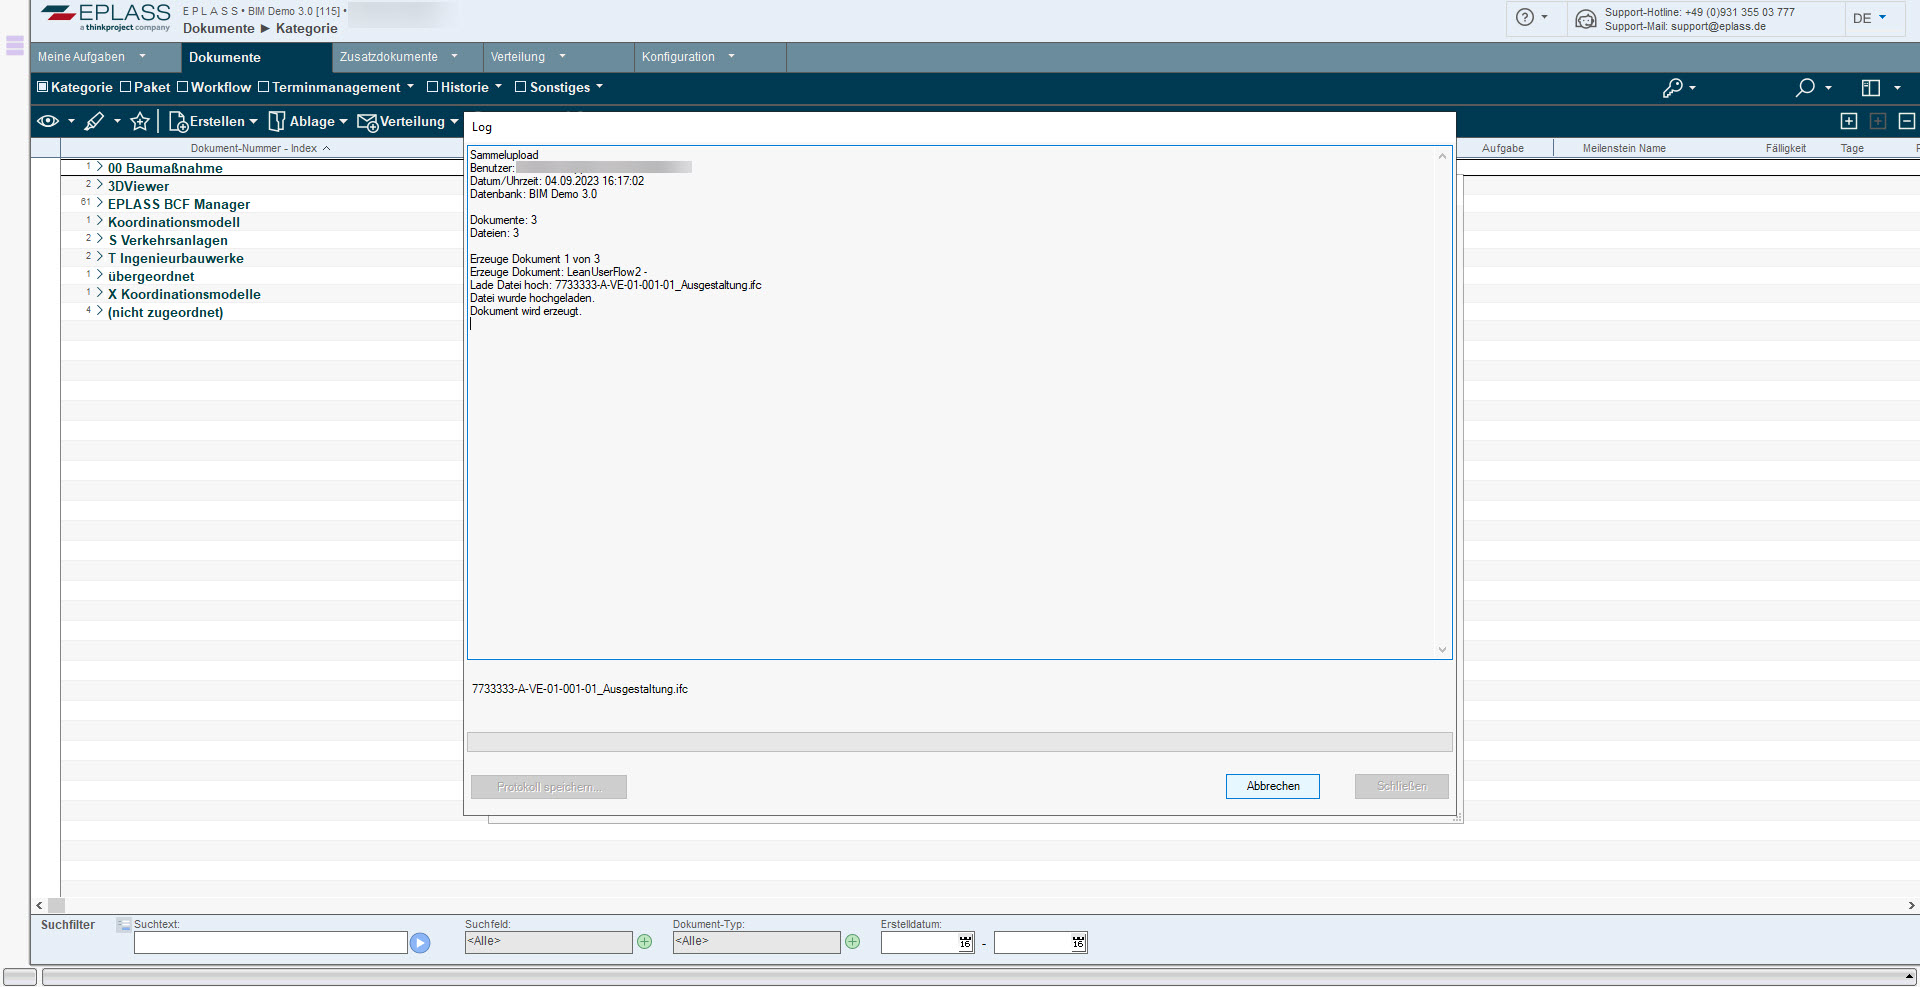Toggle the Paket checkbox
The height and width of the screenshot is (987, 1920).
[x=126, y=87]
